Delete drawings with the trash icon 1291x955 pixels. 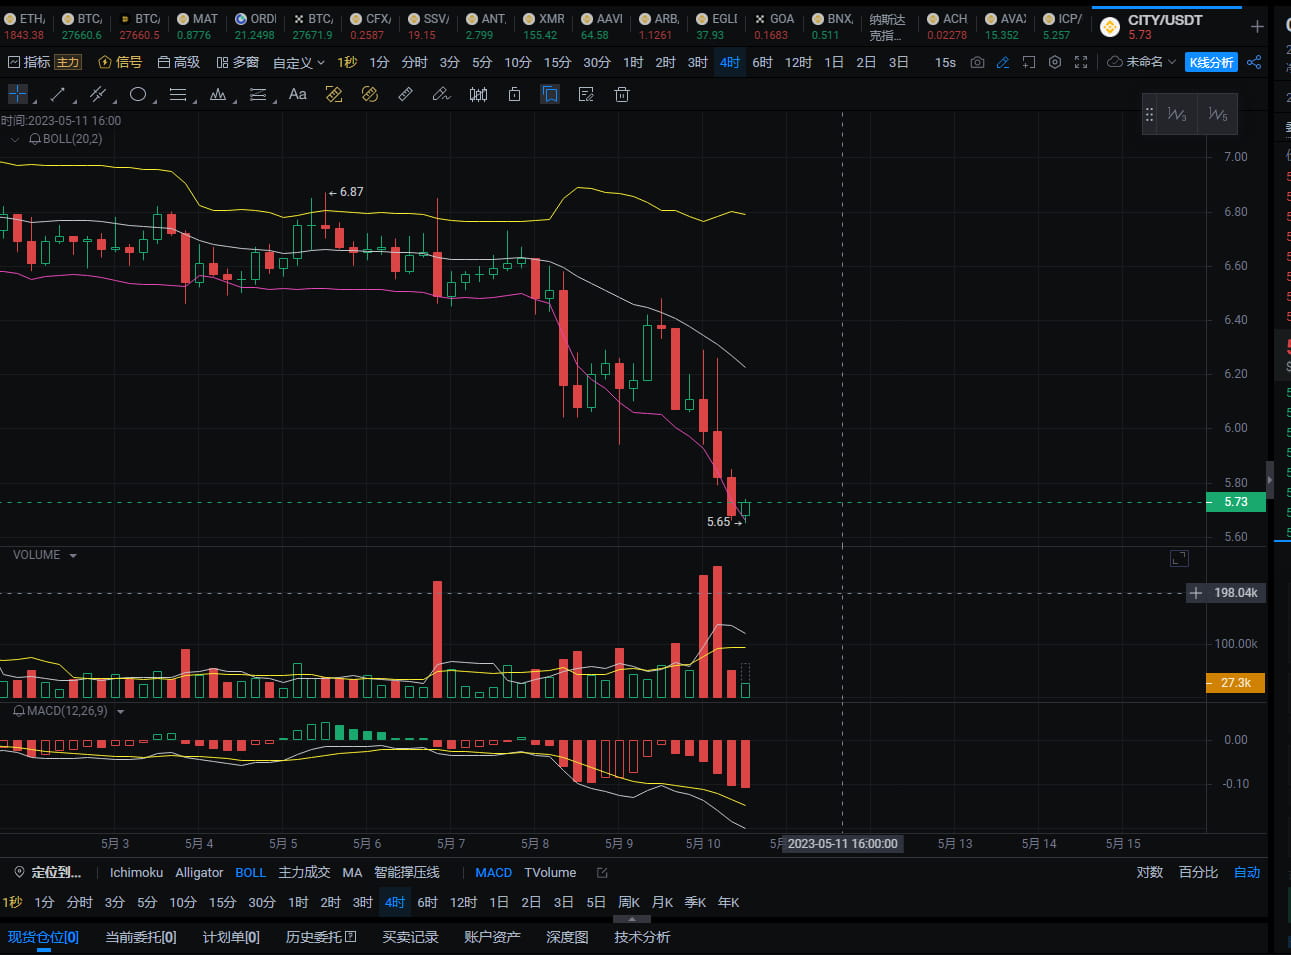tap(622, 94)
